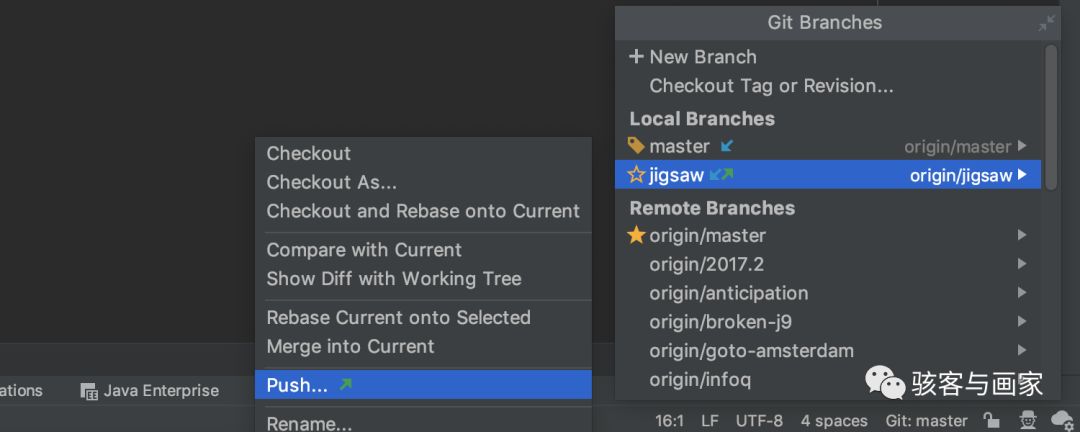Click the Java Enterprise tool window icon
This screenshot has width=1080, height=432.
(x=89, y=391)
